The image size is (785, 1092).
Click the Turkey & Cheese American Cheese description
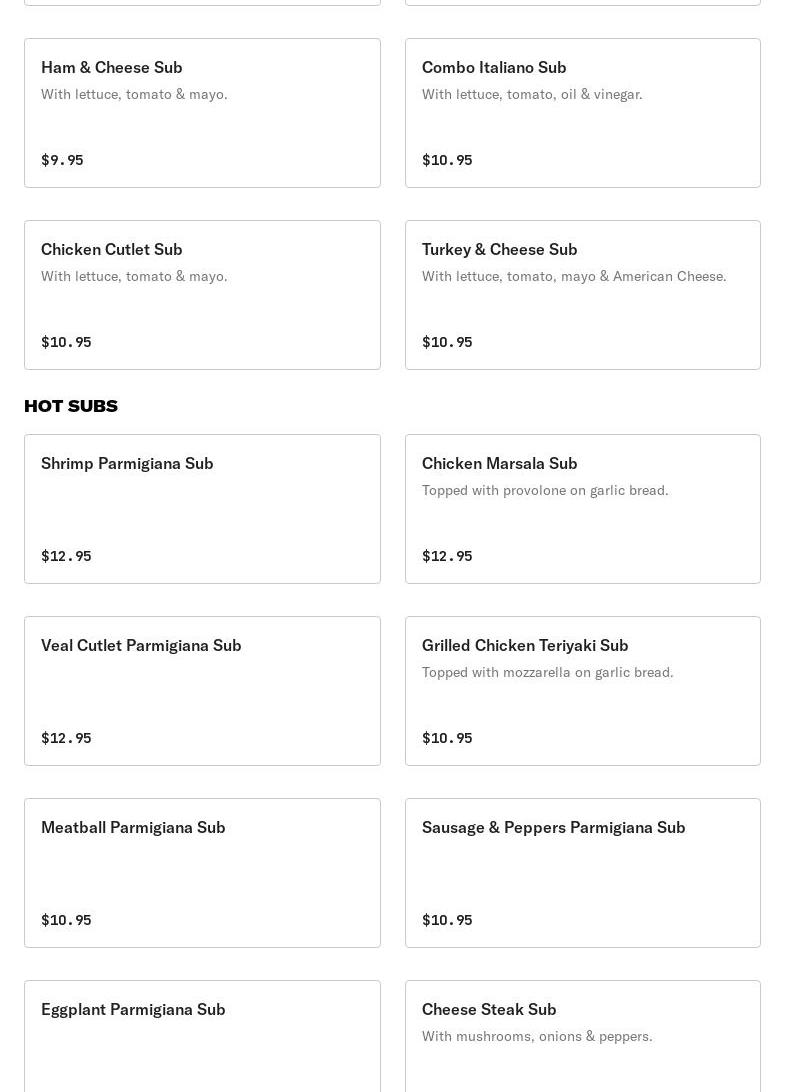(574, 276)
